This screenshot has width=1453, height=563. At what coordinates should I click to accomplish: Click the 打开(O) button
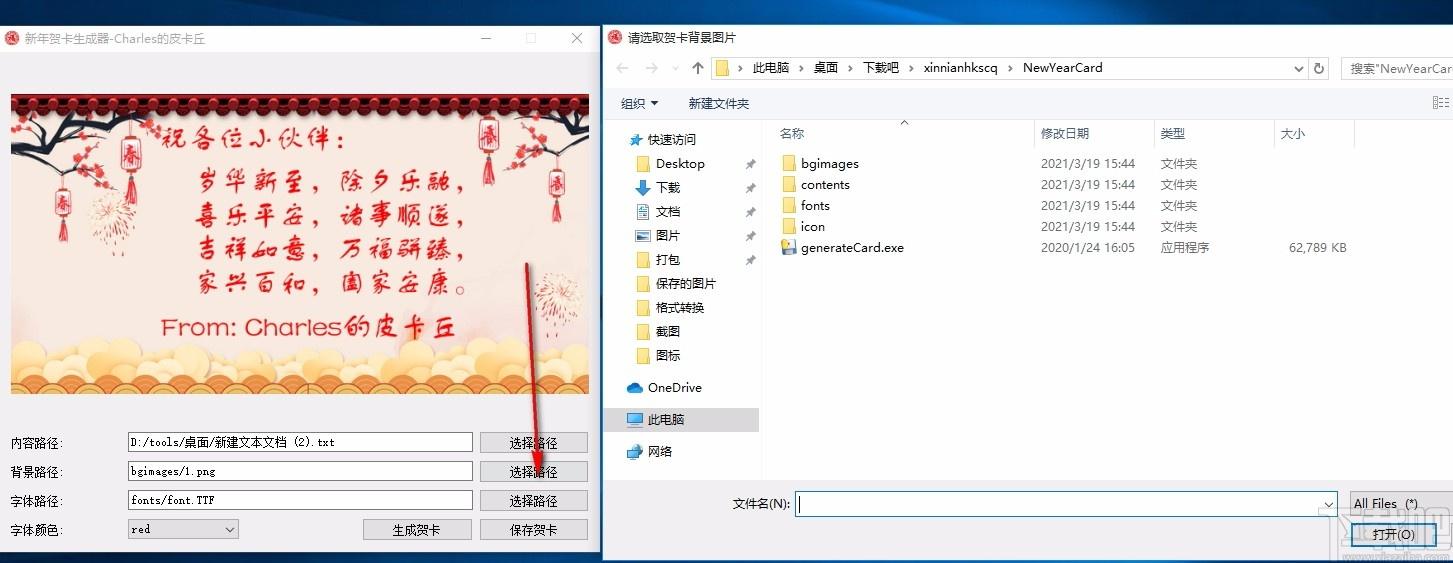click(1393, 535)
